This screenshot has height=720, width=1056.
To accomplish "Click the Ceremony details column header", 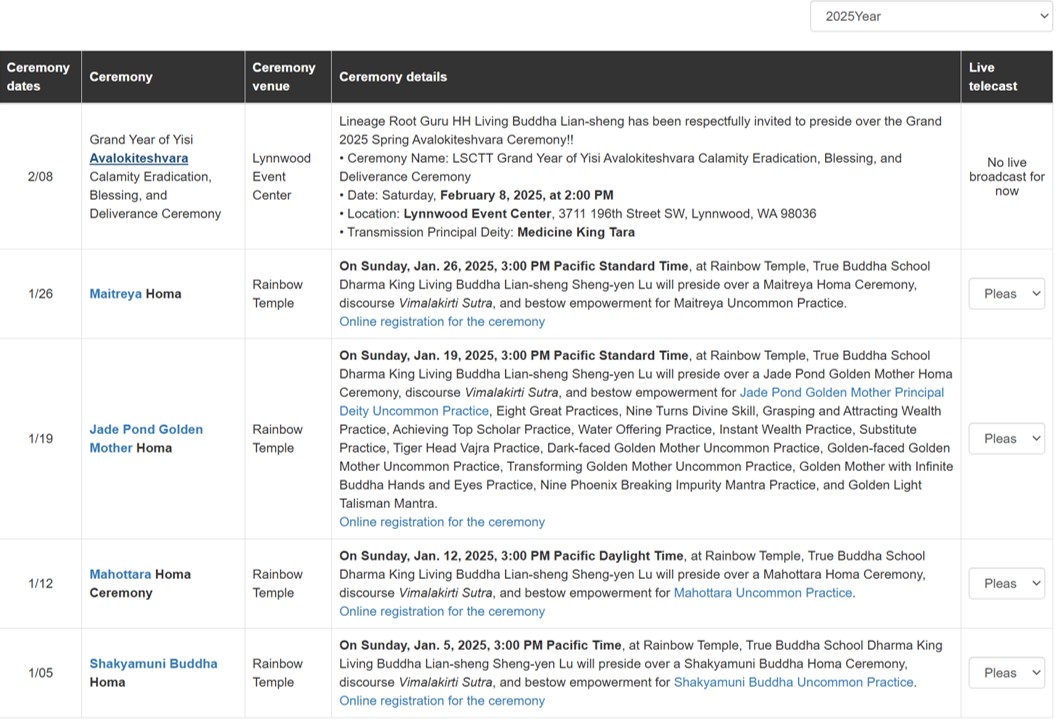I will point(646,77).
